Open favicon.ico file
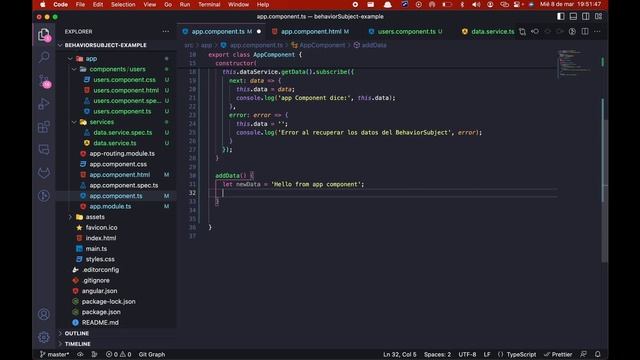This screenshot has height=360, width=640. pos(101,228)
